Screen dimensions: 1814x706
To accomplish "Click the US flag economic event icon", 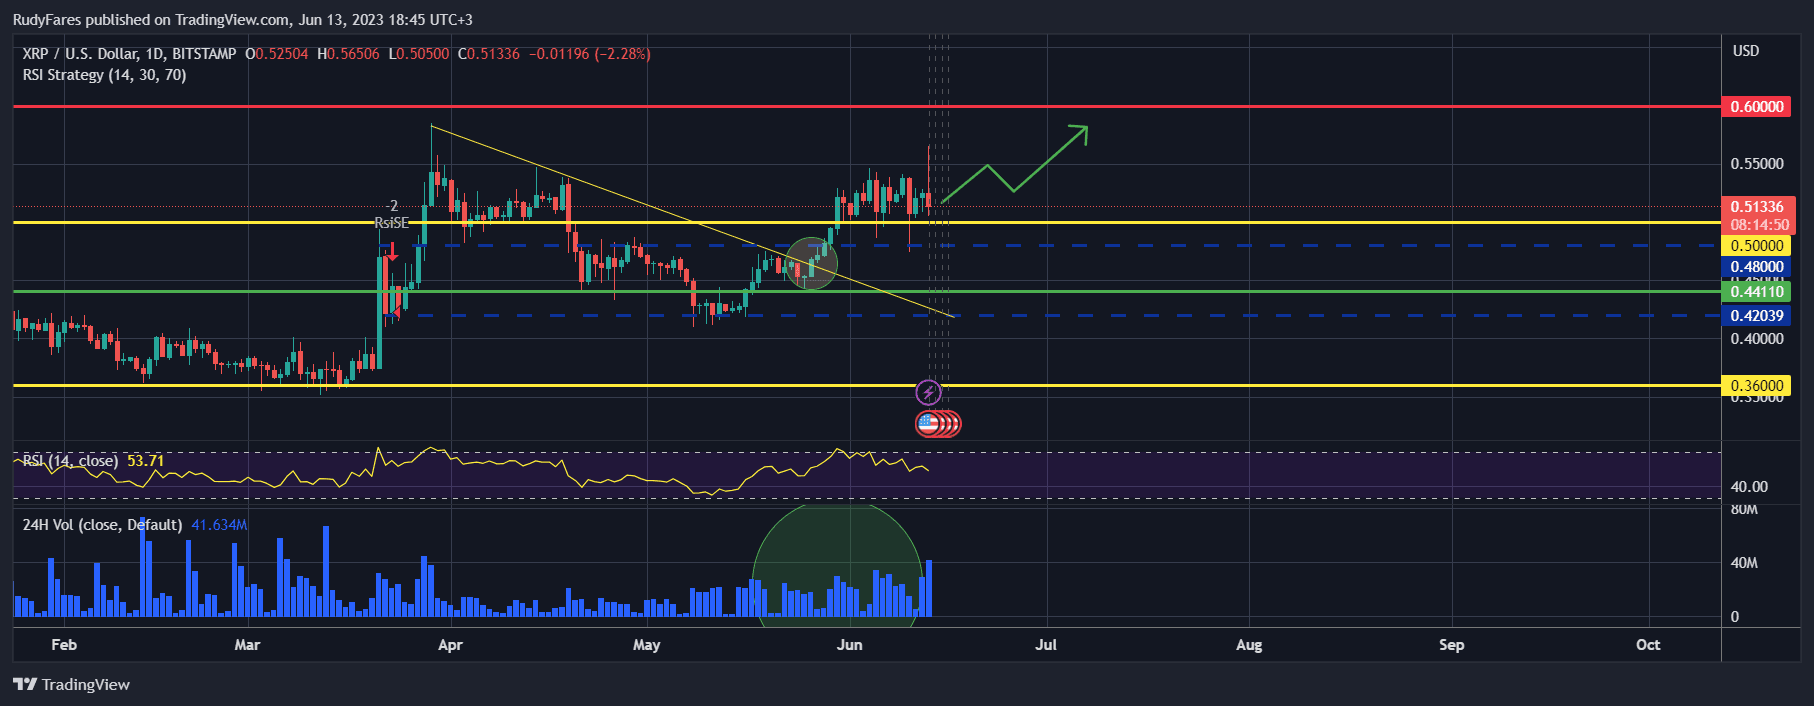I will click(x=928, y=424).
